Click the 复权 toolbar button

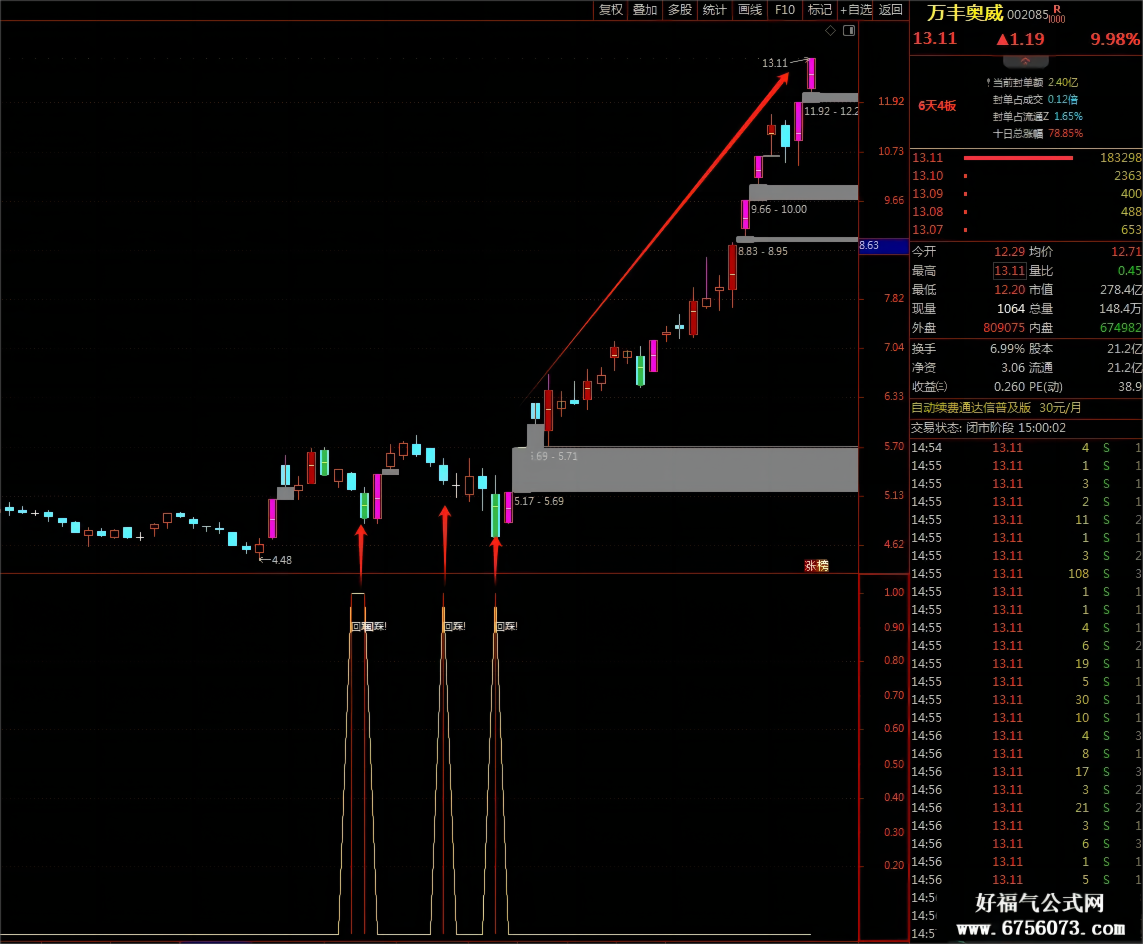click(610, 9)
